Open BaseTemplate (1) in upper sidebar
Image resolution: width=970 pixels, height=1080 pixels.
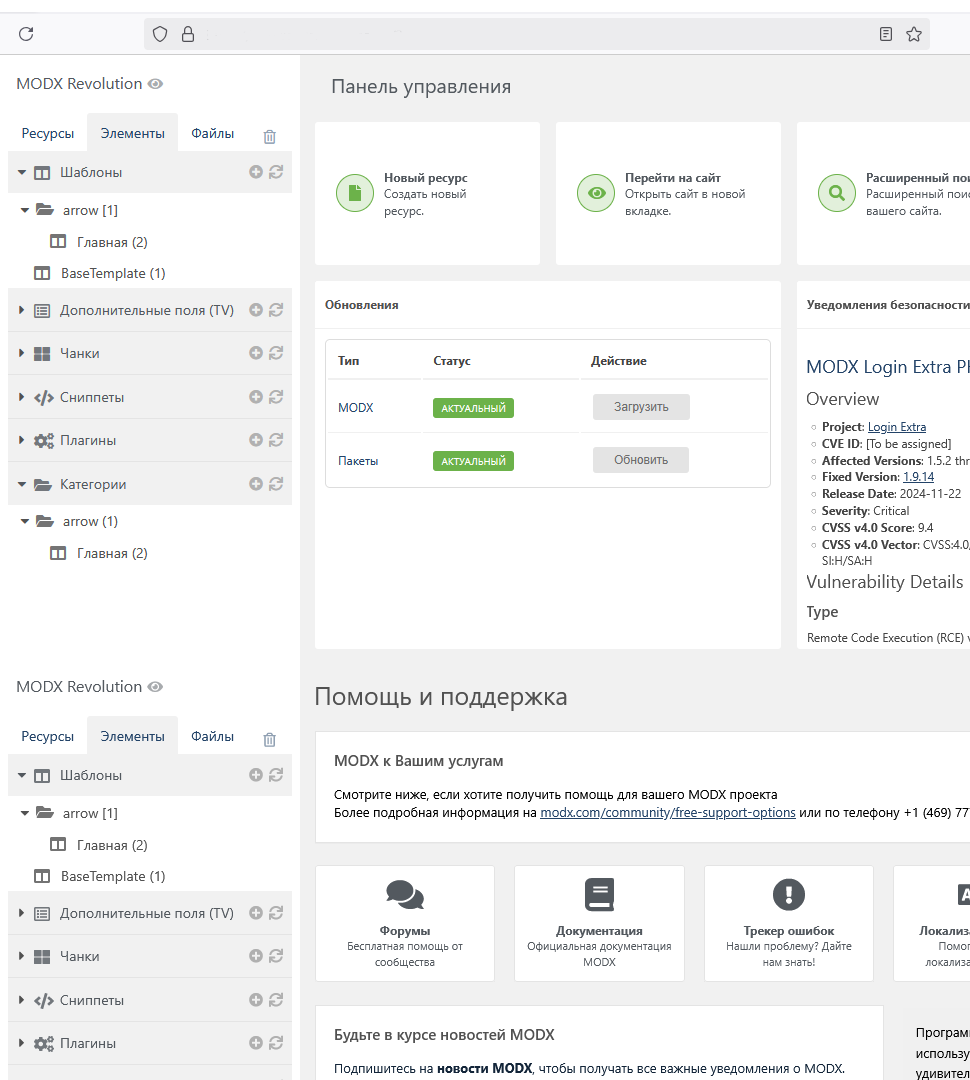coord(113,273)
